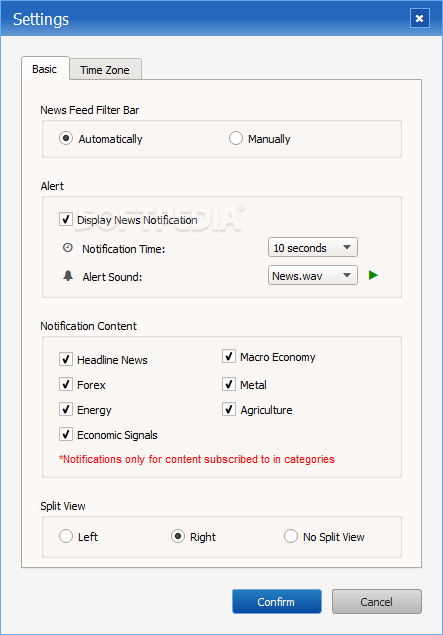The height and width of the screenshot is (635, 443).
Task: Play the alert sound preview
Action: click(373, 275)
